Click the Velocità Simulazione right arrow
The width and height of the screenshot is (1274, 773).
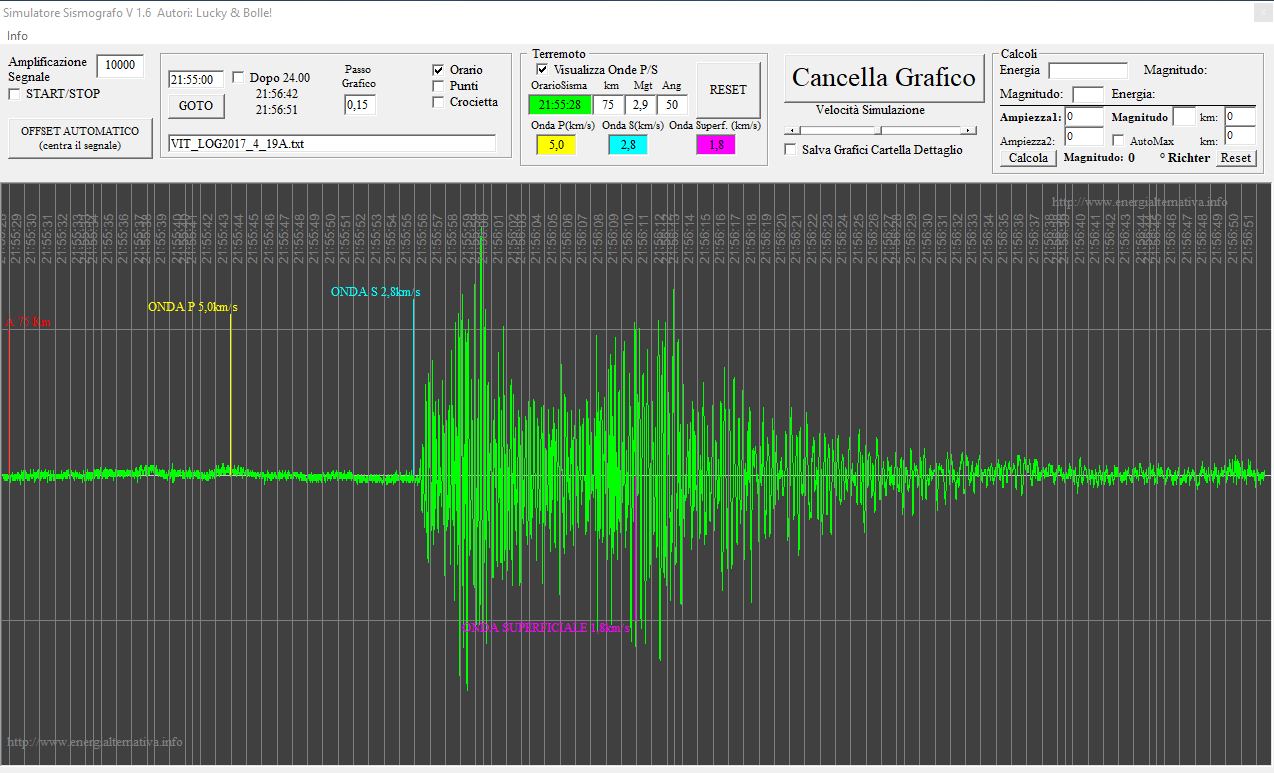[969, 130]
